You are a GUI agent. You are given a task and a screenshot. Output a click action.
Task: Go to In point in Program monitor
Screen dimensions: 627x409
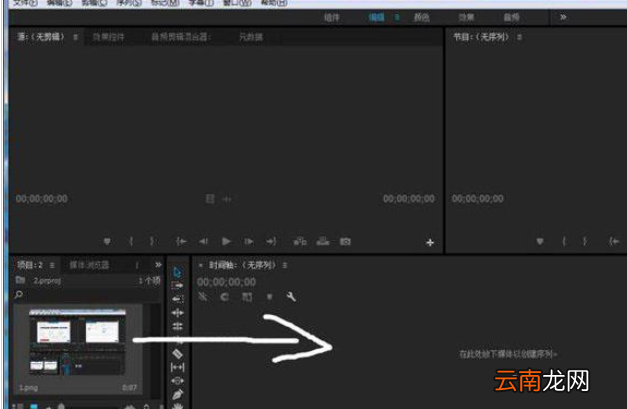point(614,241)
